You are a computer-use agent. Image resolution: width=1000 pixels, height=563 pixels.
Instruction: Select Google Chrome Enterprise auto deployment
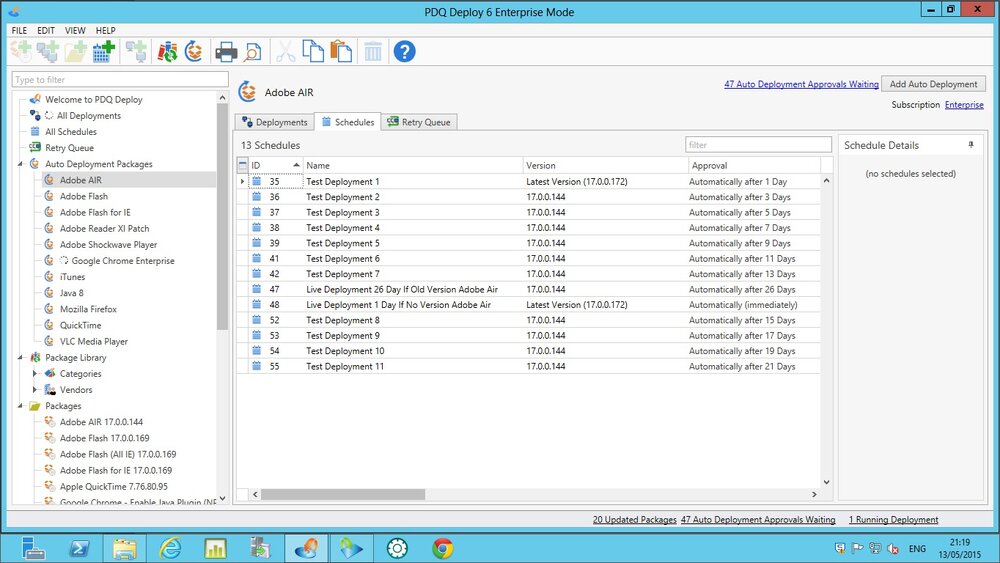(122, 261)
